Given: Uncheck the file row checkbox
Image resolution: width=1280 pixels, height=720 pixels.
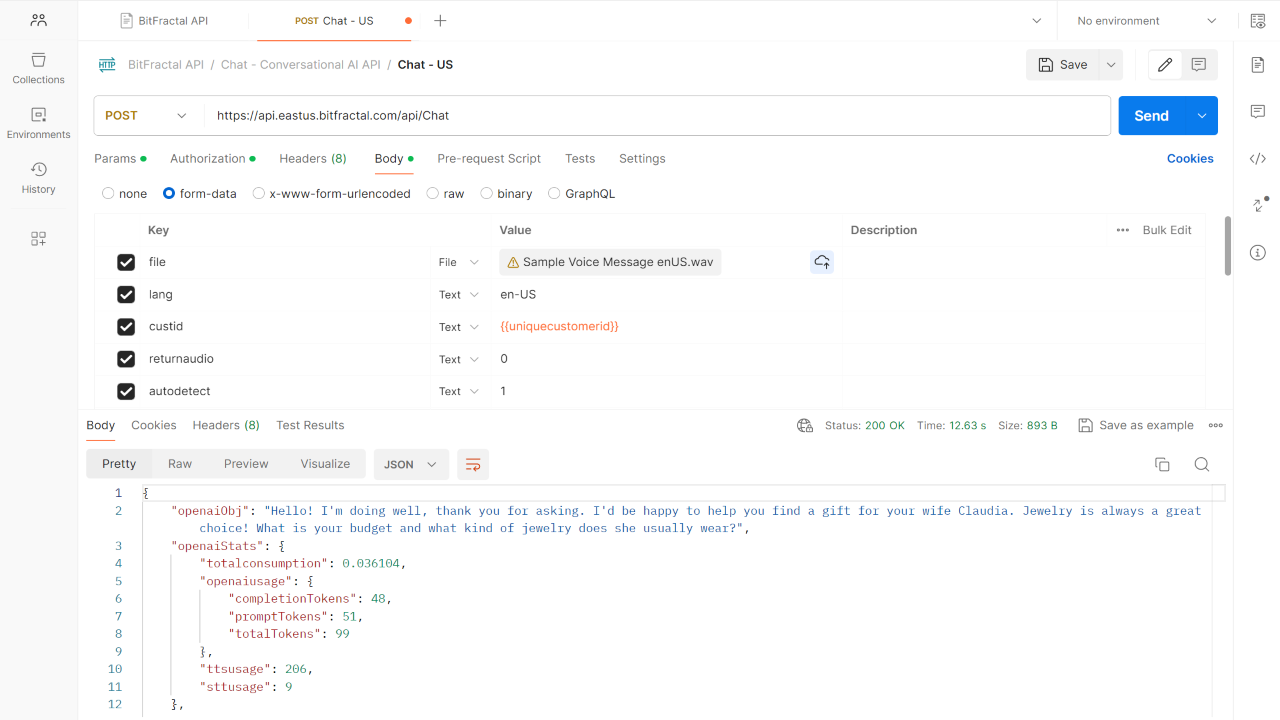Looking at the screenshot, I should click(126, 262).
